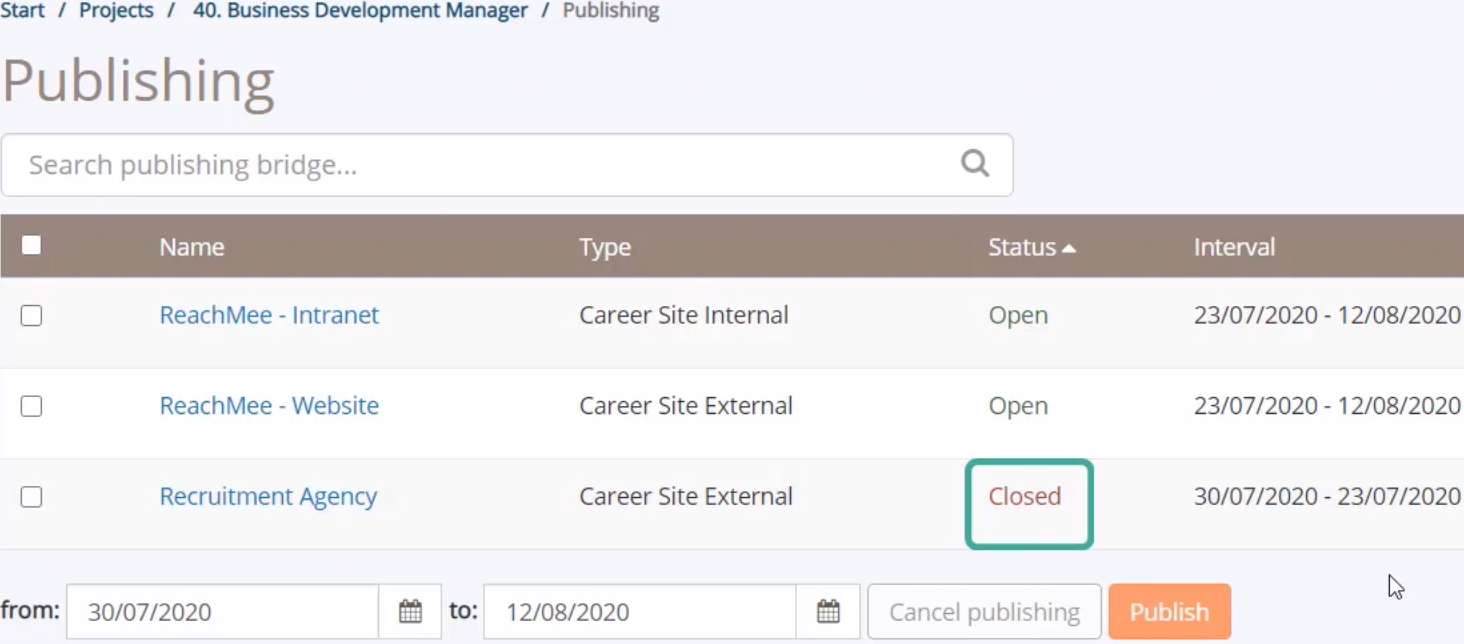Click the to date field 12/08/2020
The image size is (1464, 644).
(640, 611)
